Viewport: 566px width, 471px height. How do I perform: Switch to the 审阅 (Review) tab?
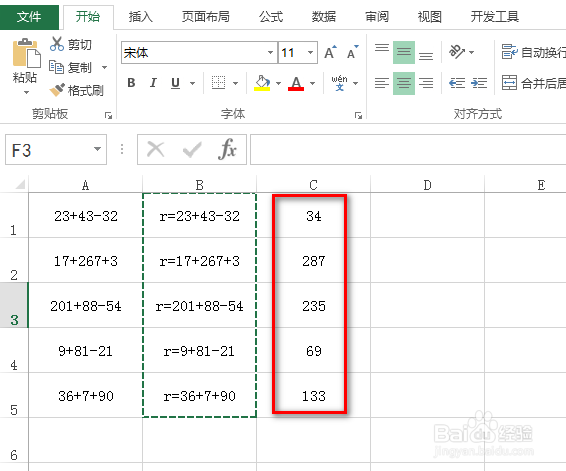point(377,17)
